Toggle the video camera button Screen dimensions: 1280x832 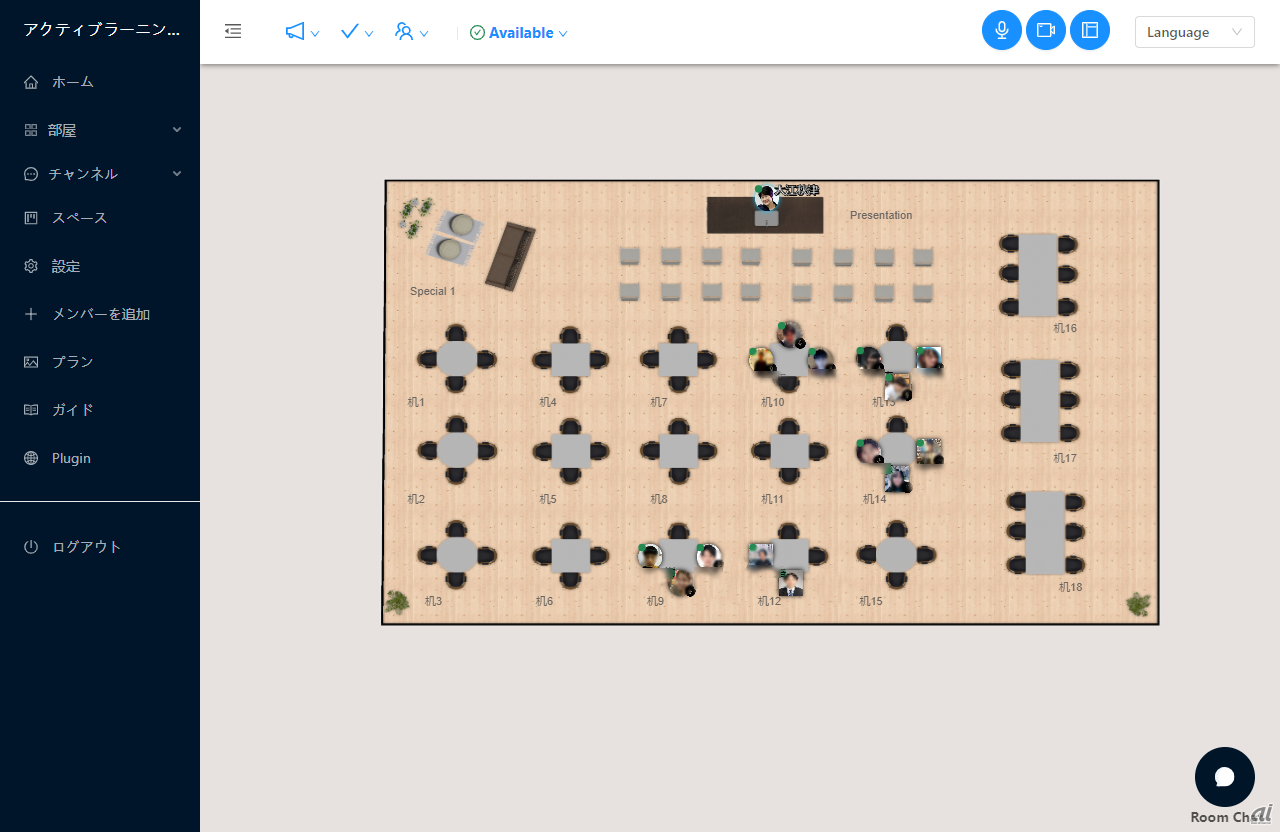click(x=1046, y=30)
